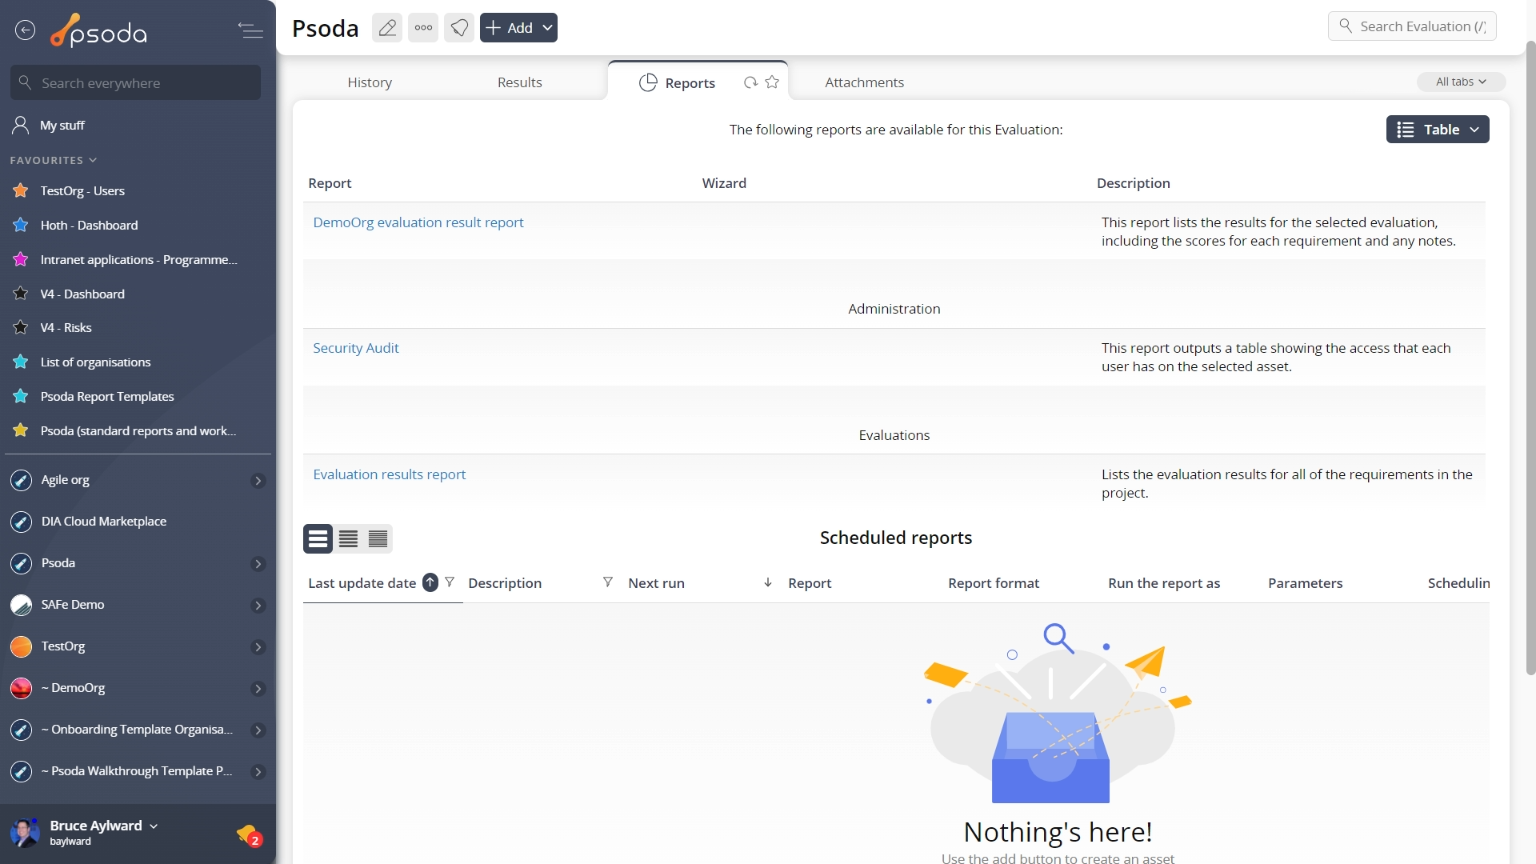Click the page vertical scrollbar
1536x864 pixels.
[1530, 360]
